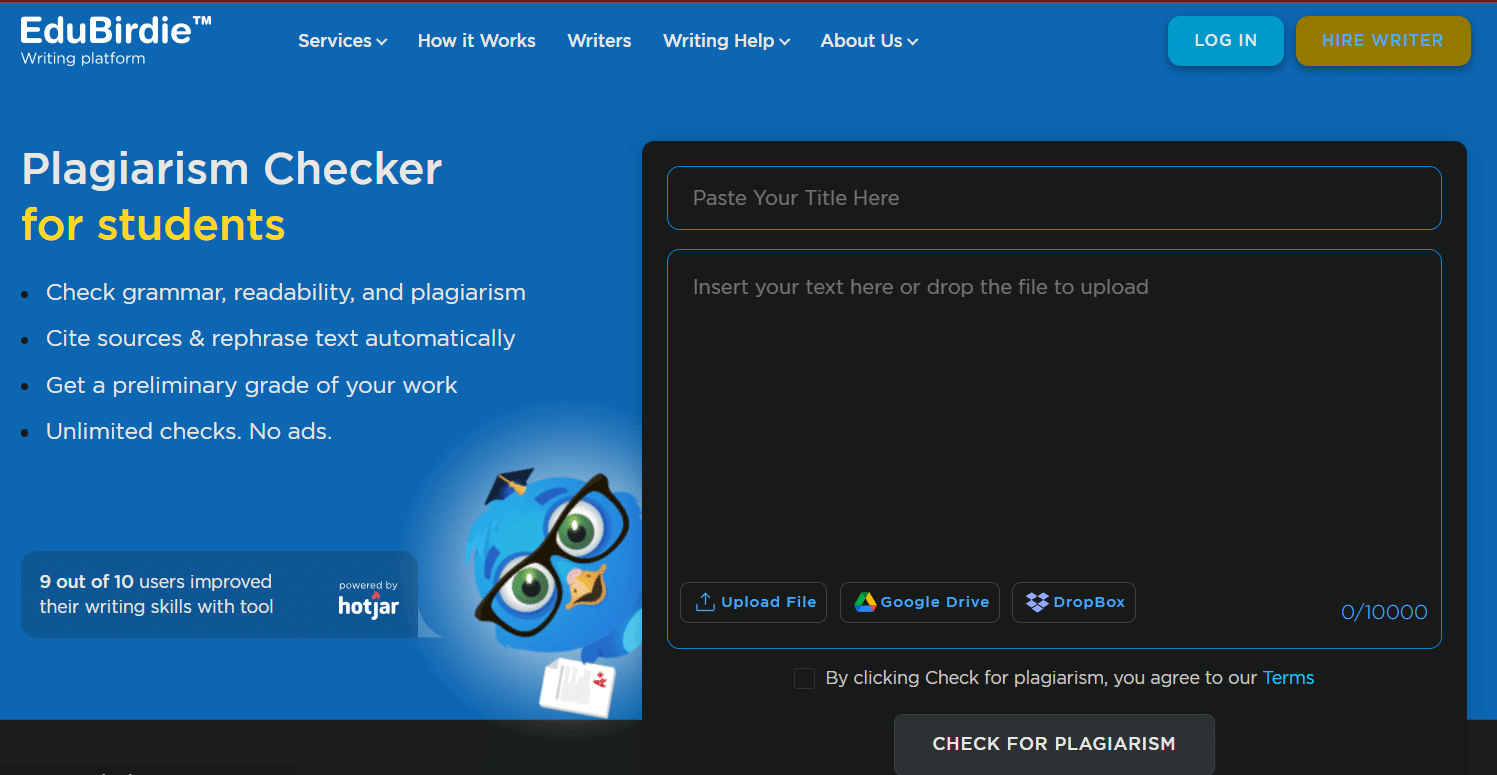This screenshot has height=775, width=1497.
Task: Click the 'Writing platform' tagline
Action: pyautogui.click(x=83, y=58)
